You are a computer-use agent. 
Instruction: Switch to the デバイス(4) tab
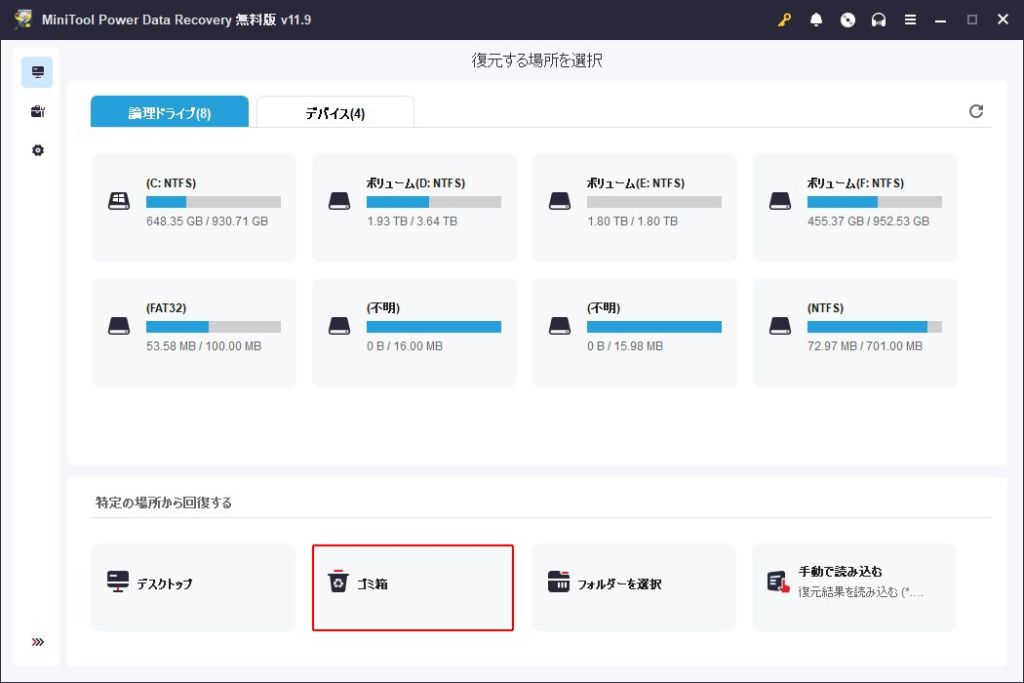pos(335,113)
